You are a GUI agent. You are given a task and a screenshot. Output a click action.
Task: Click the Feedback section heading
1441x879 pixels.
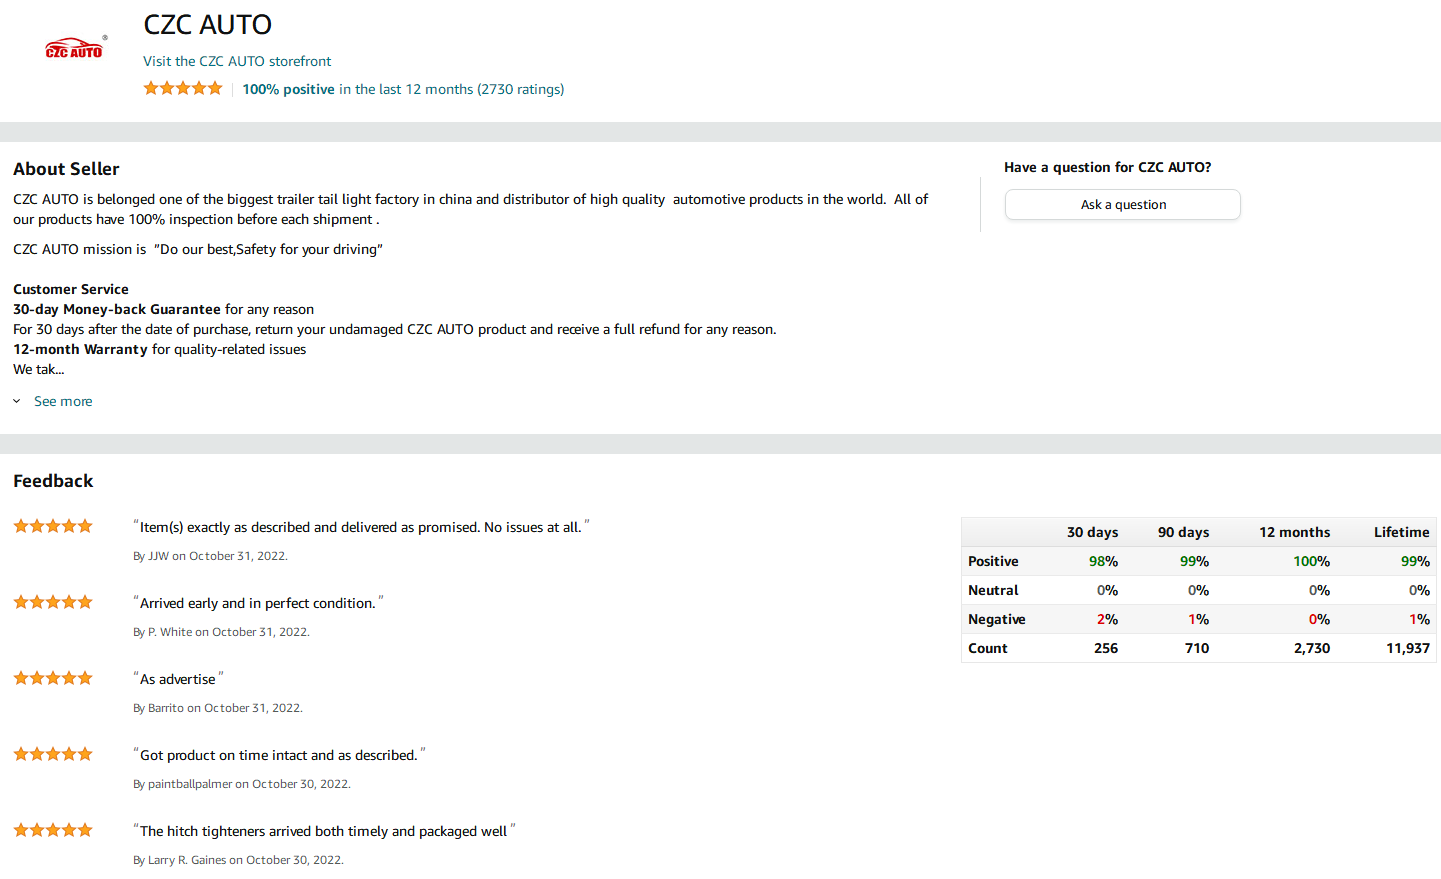coord(53,481)
